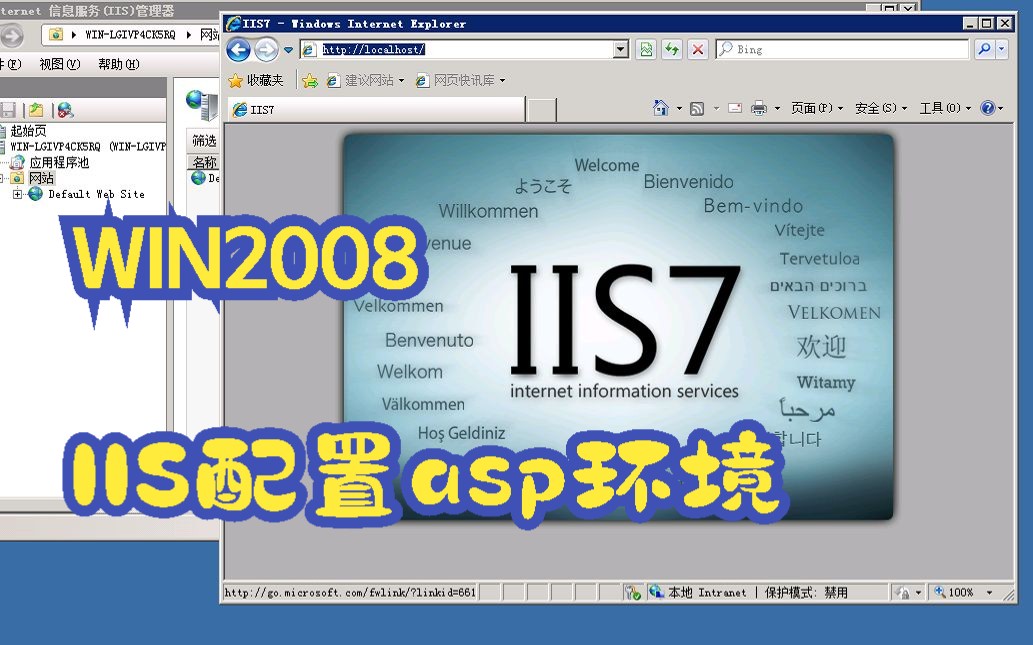Viewport: 1033px width, 645px height.
Task: Click the printer icon
Action: (x=759, y=108)
